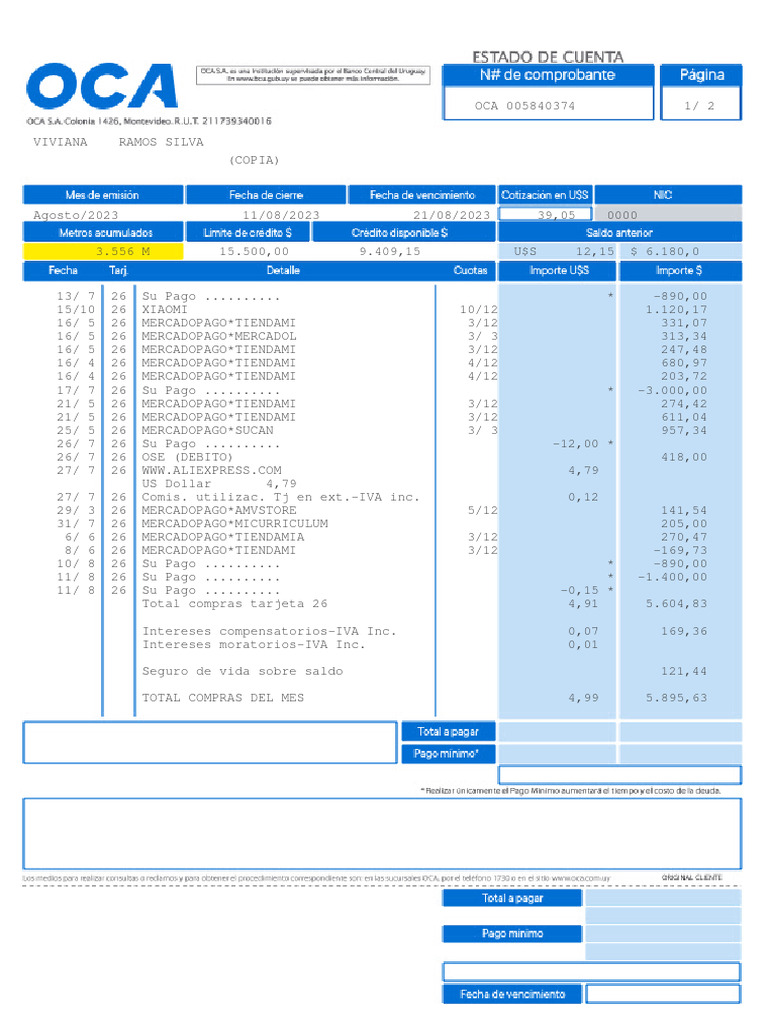The height and width of the screenshot is (1024, 768).
Task: Click the bottom Total a pagar label
Action: [512, 899]
